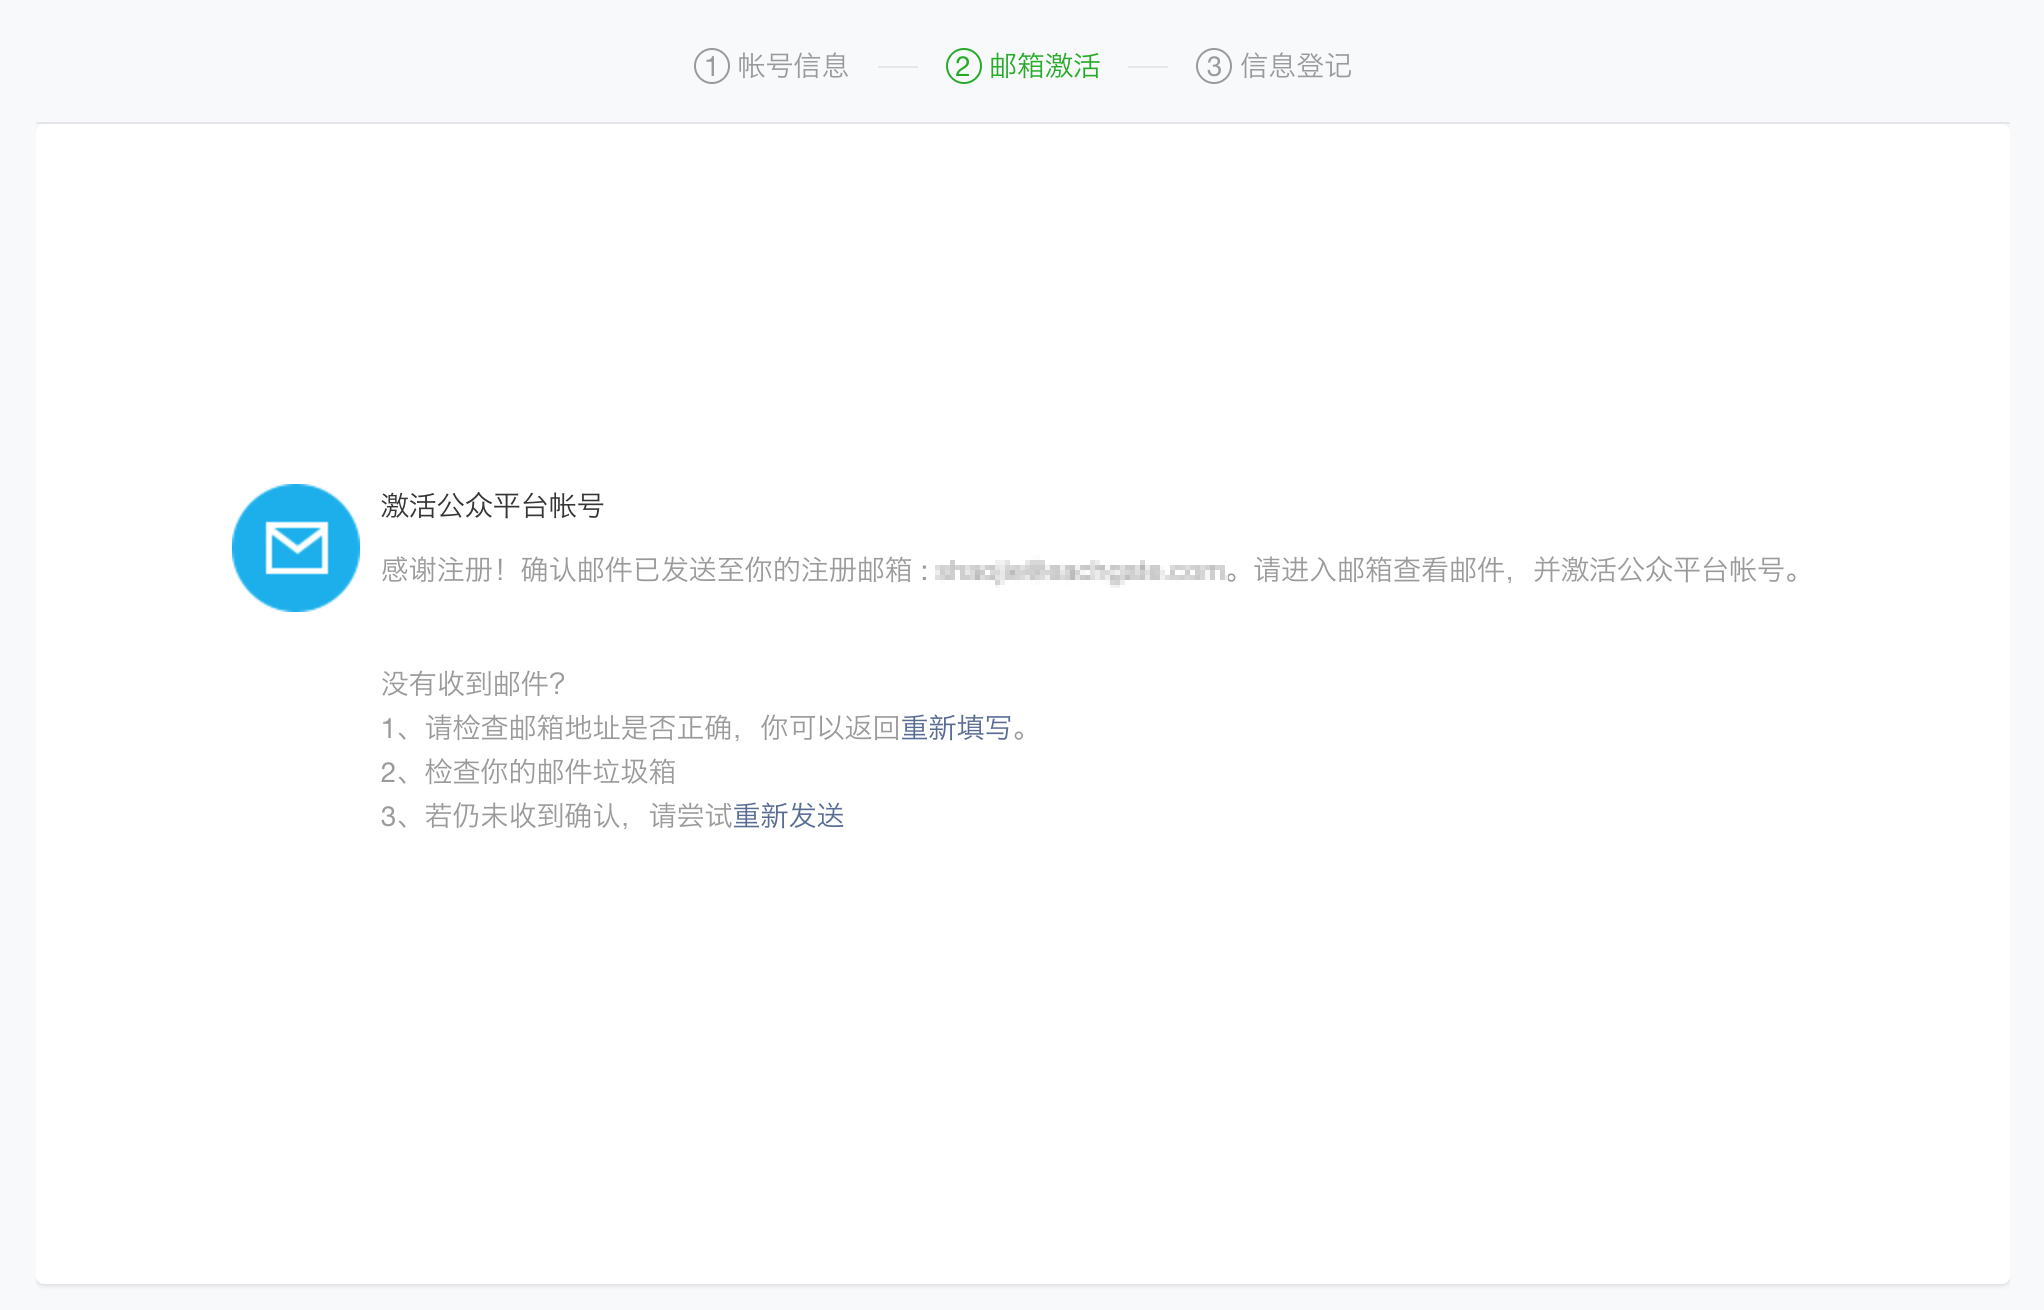Click the 没有收到邮件? text
Image resolution: width=2044 pixels, height=1310 pixels.
[x=473, y=684]
